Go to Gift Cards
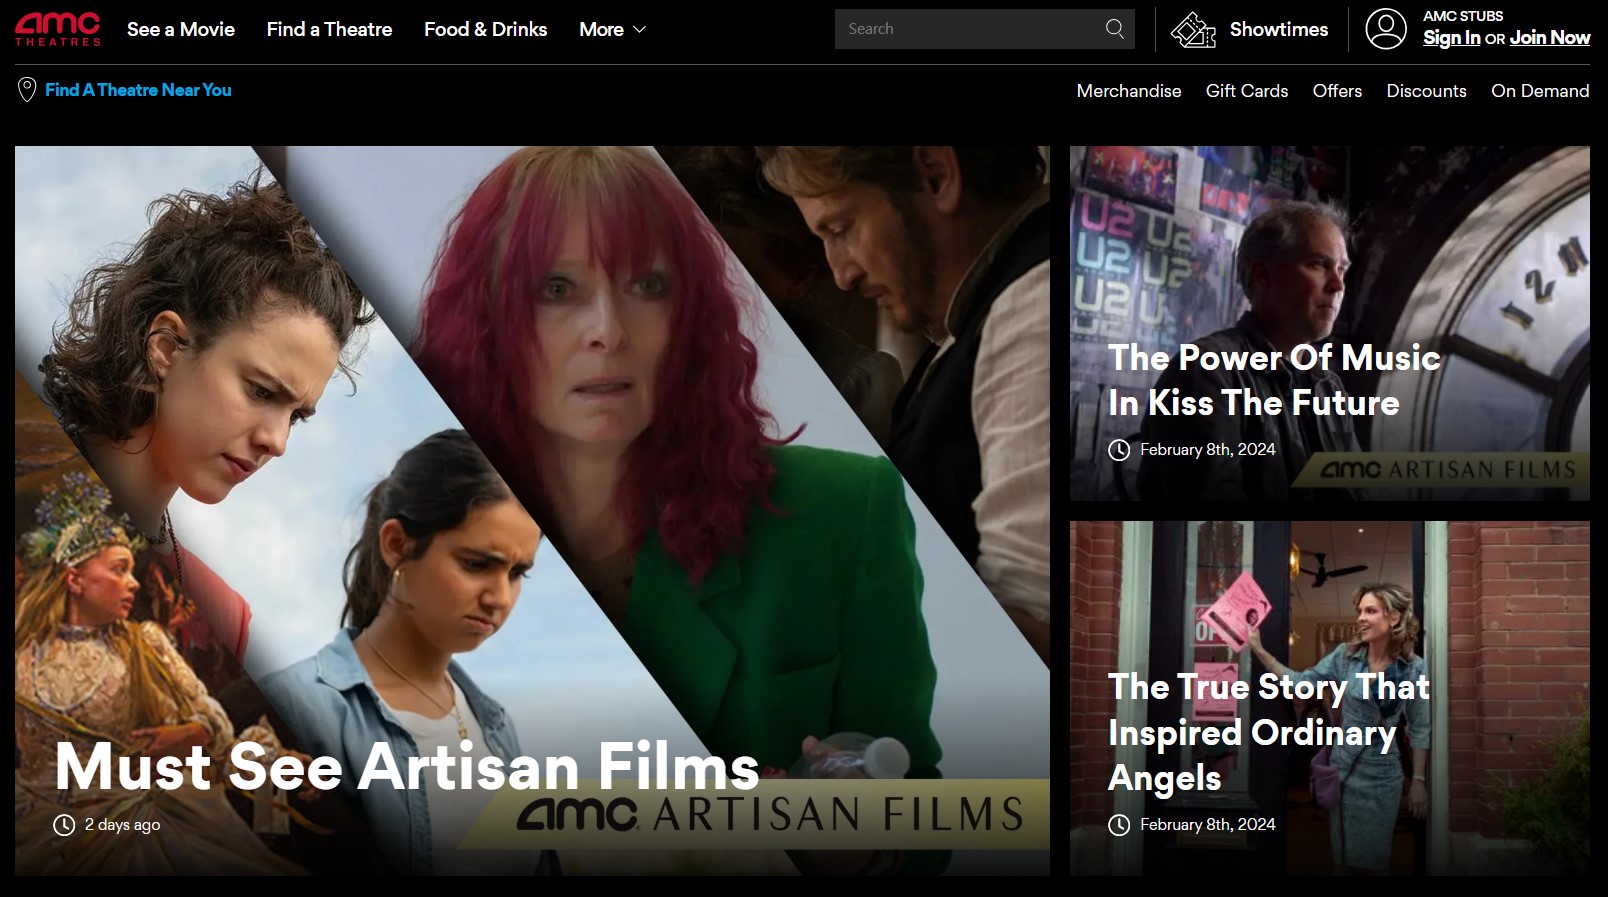 point(1246,91)
